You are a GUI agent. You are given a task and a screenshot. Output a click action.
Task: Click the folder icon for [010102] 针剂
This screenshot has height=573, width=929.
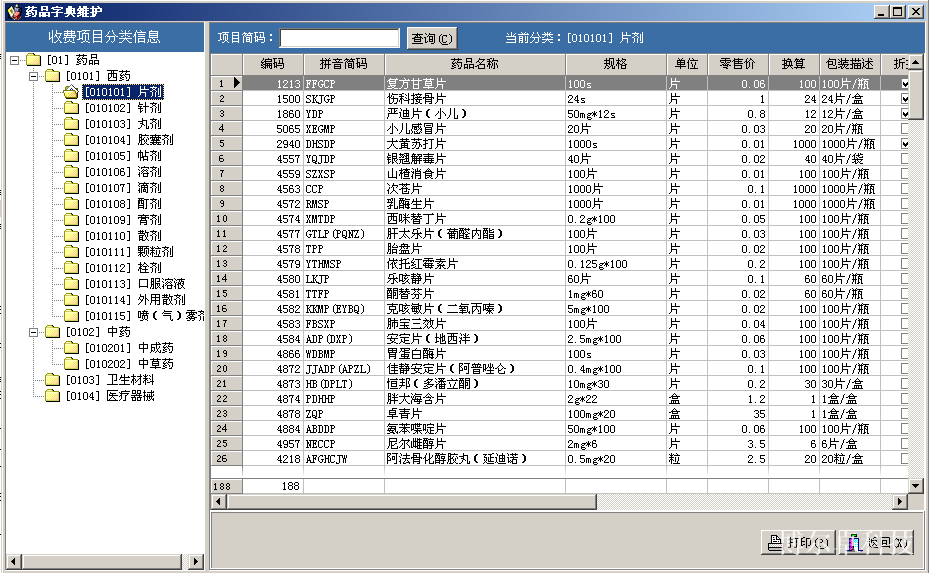coord(71,108)
